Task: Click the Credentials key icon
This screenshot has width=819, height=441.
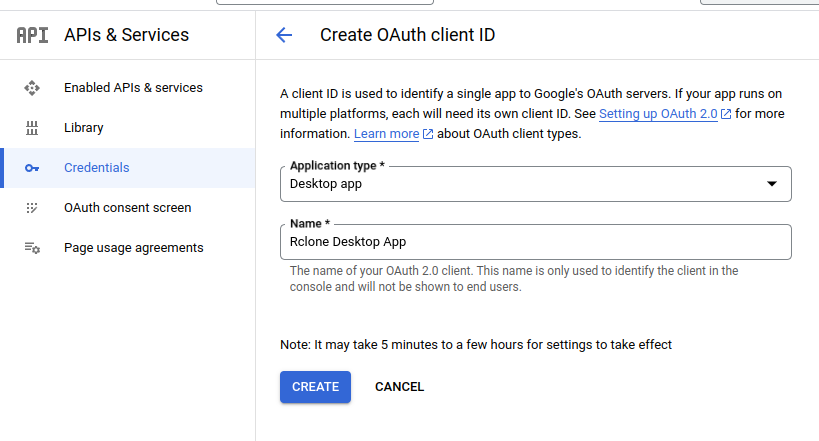Action: [x=32, y=168]
